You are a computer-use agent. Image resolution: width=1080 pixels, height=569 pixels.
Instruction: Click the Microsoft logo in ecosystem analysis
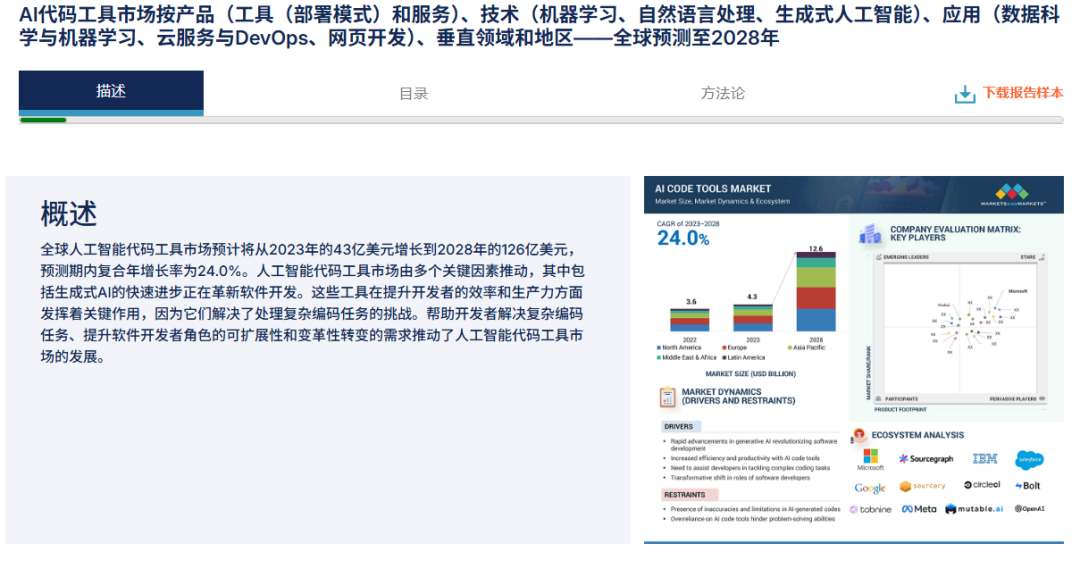(871, 459)
